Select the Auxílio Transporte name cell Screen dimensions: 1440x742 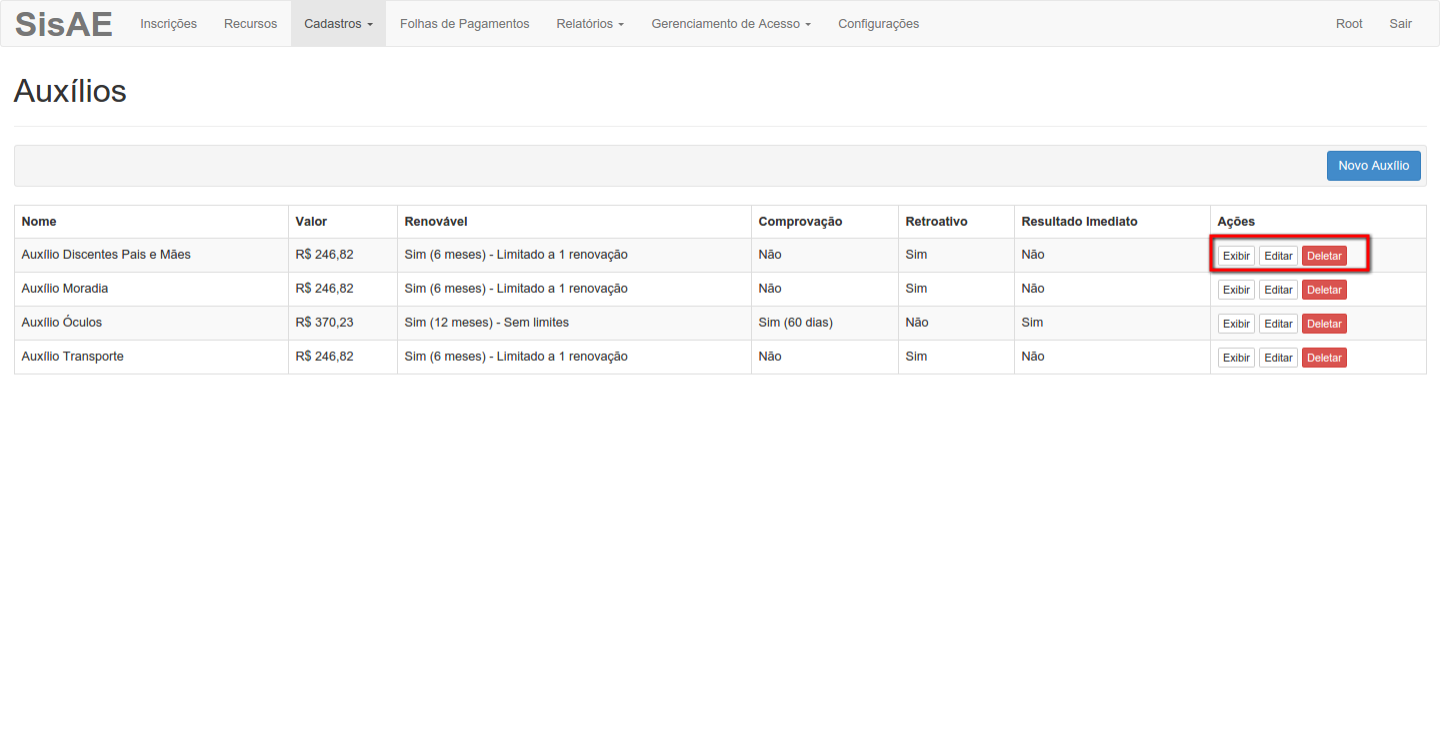point(151,357)
